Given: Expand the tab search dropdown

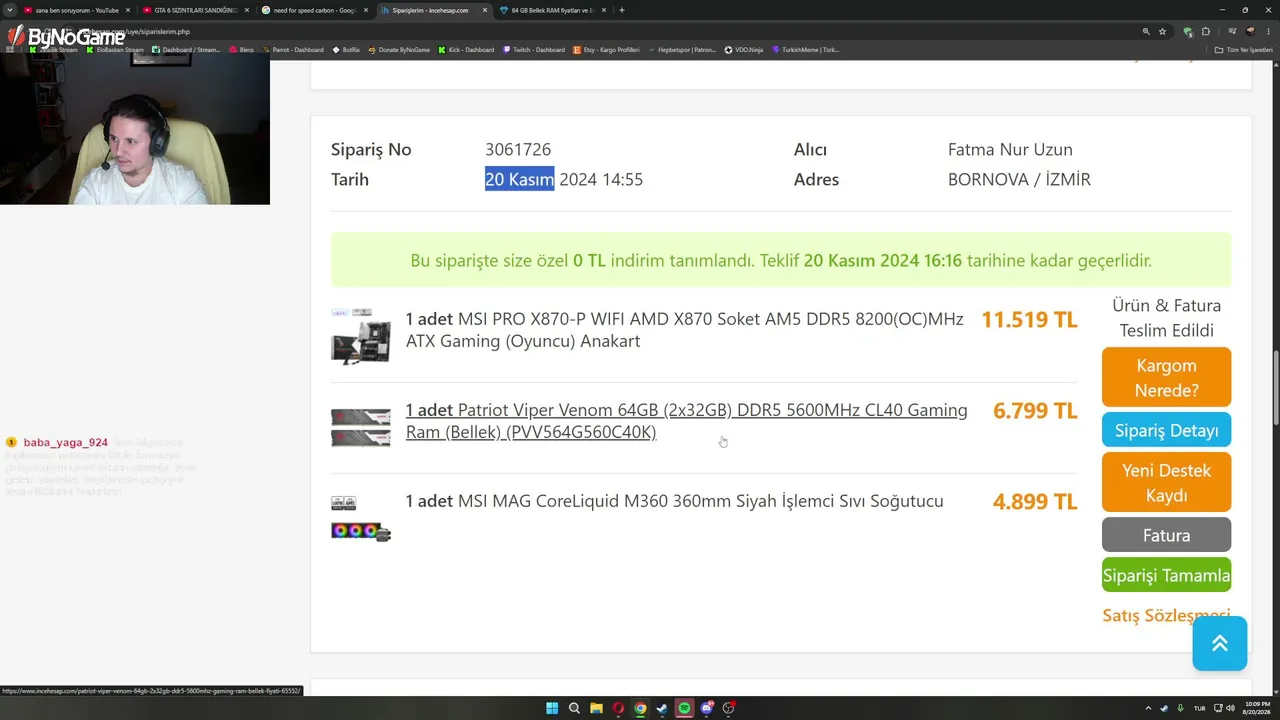Looking at the screenshot, I should tap(10, 10).
